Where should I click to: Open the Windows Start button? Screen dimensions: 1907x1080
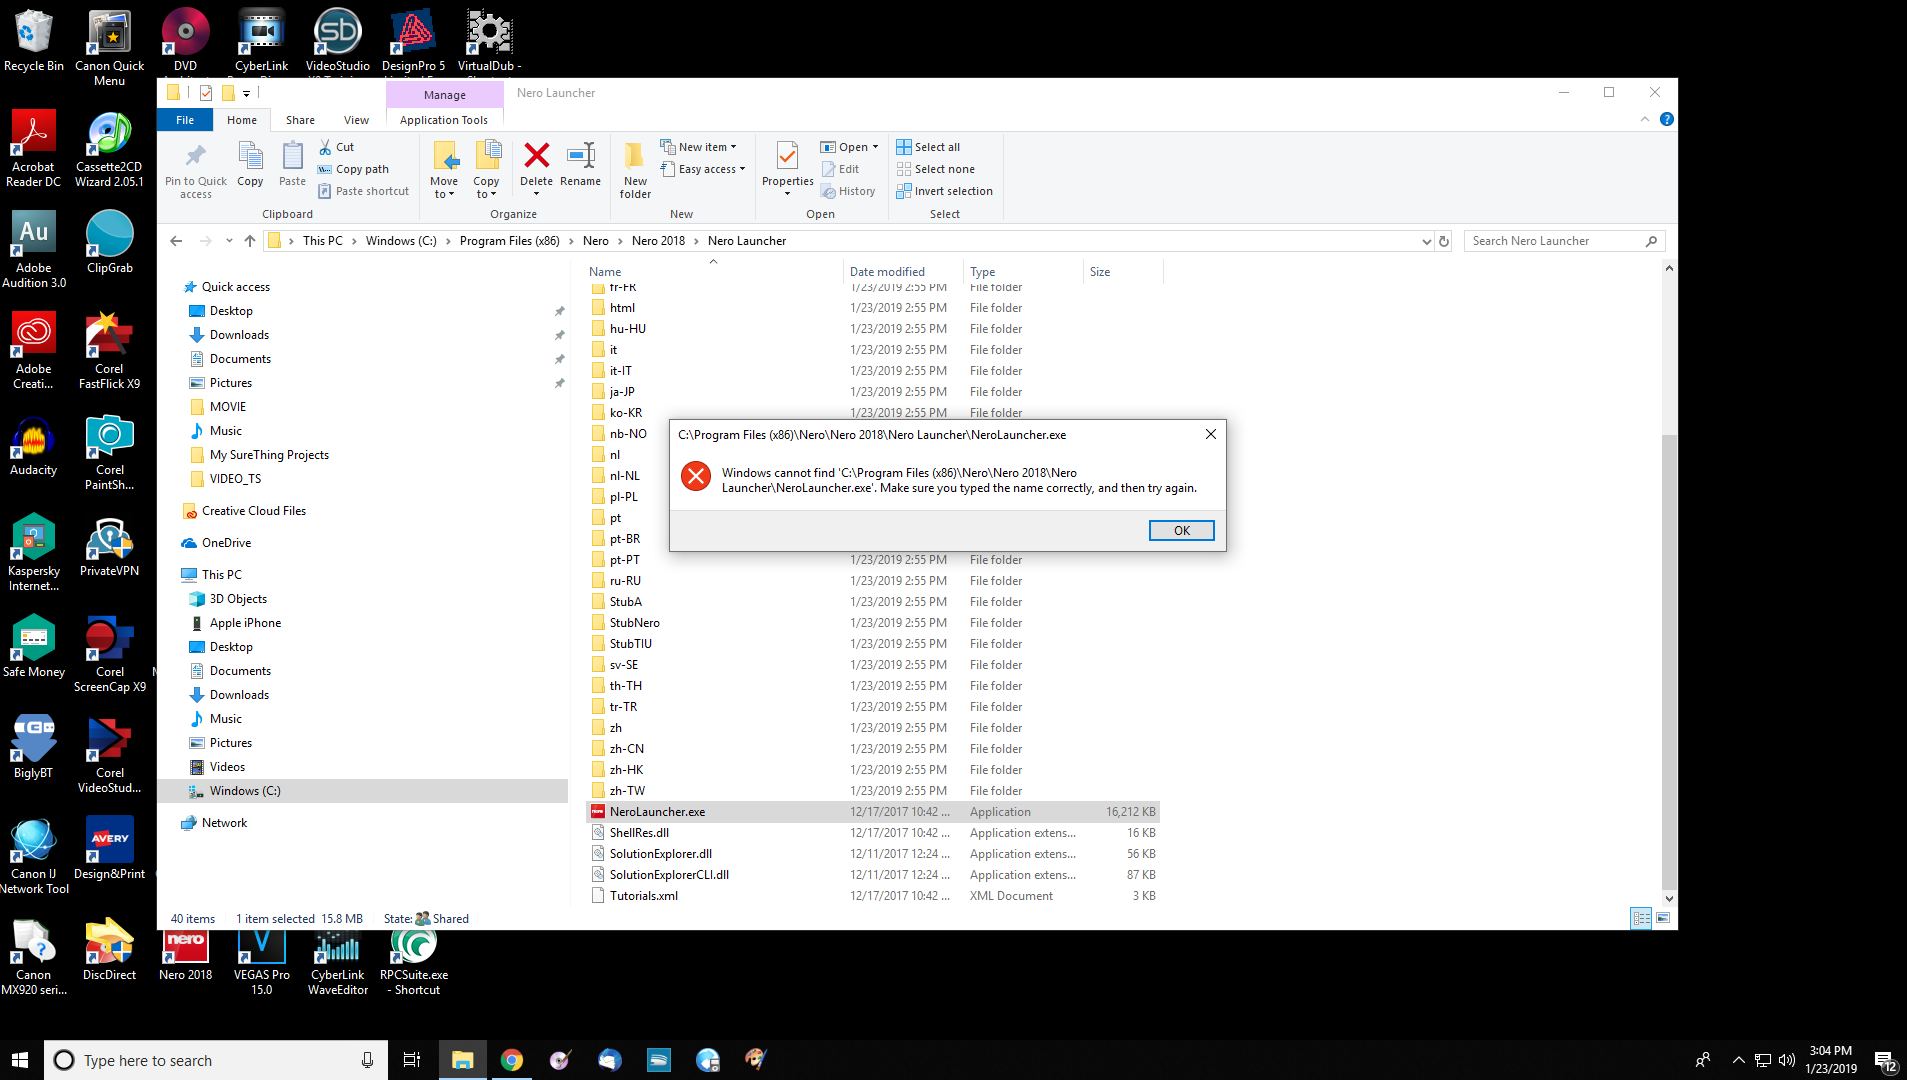pyautogui.click(x=20, y=1060)
